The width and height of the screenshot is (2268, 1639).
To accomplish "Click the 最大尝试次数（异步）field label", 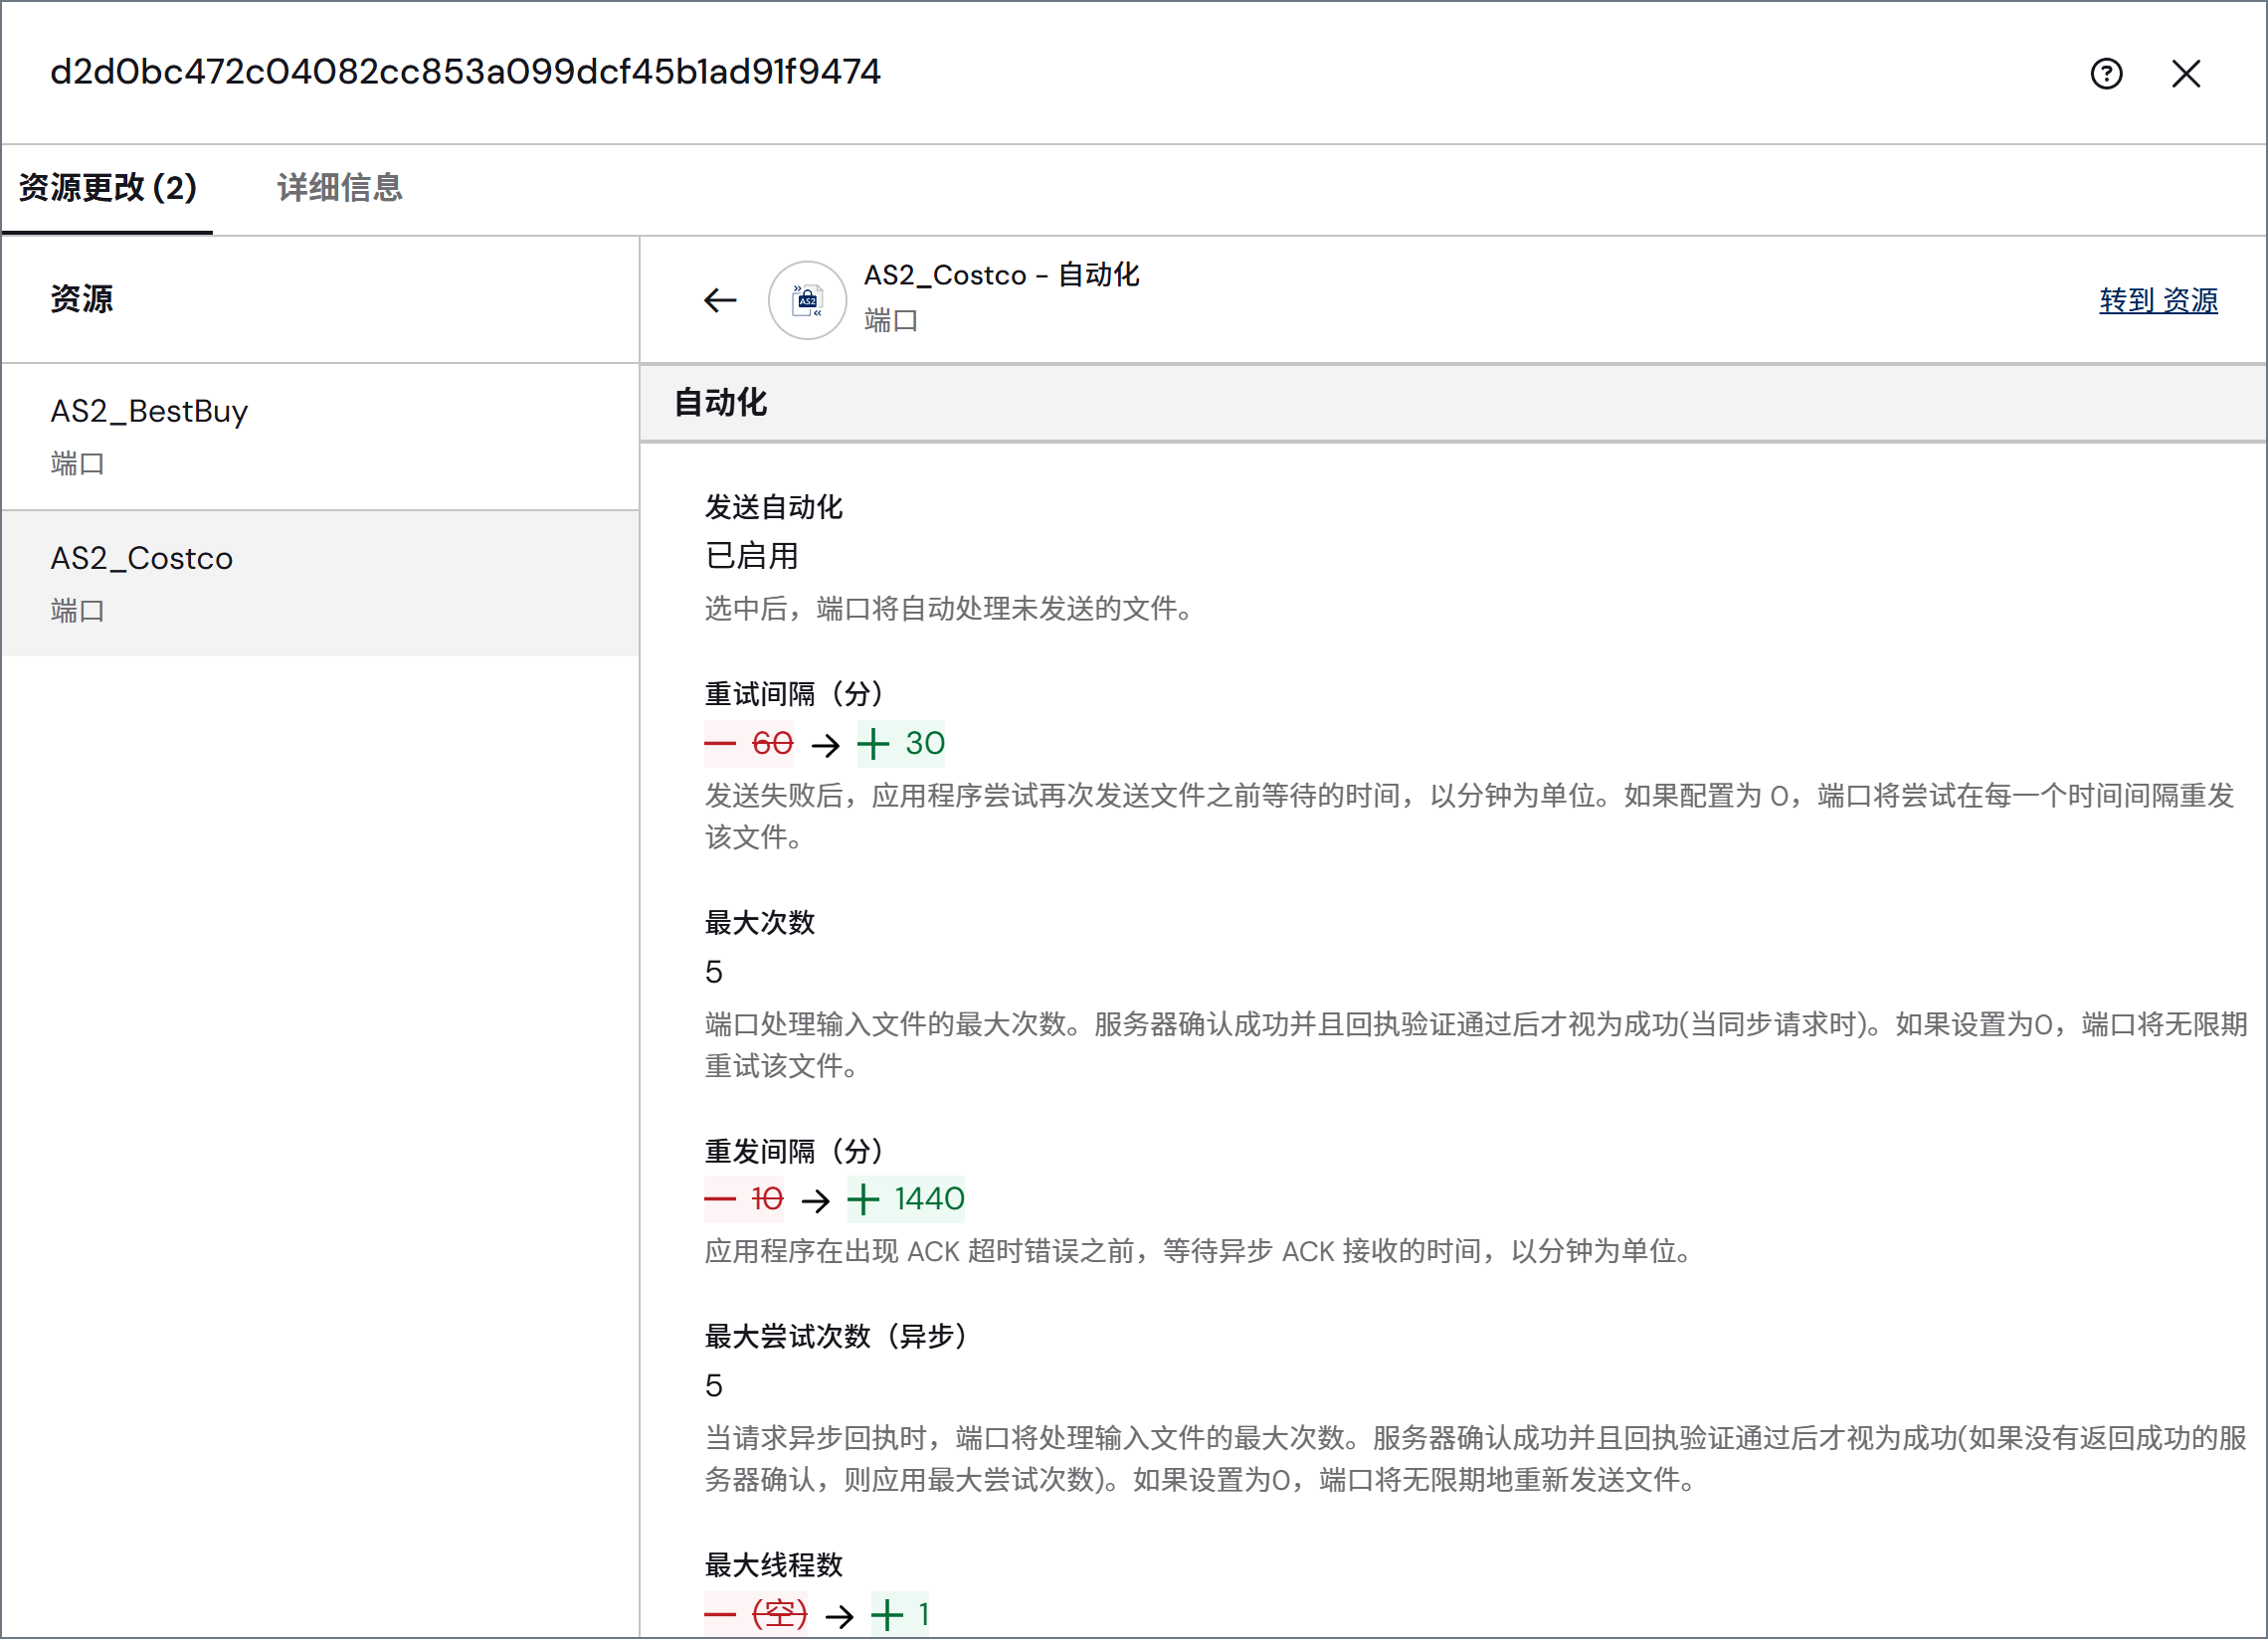I will [x=836, y=1337].
